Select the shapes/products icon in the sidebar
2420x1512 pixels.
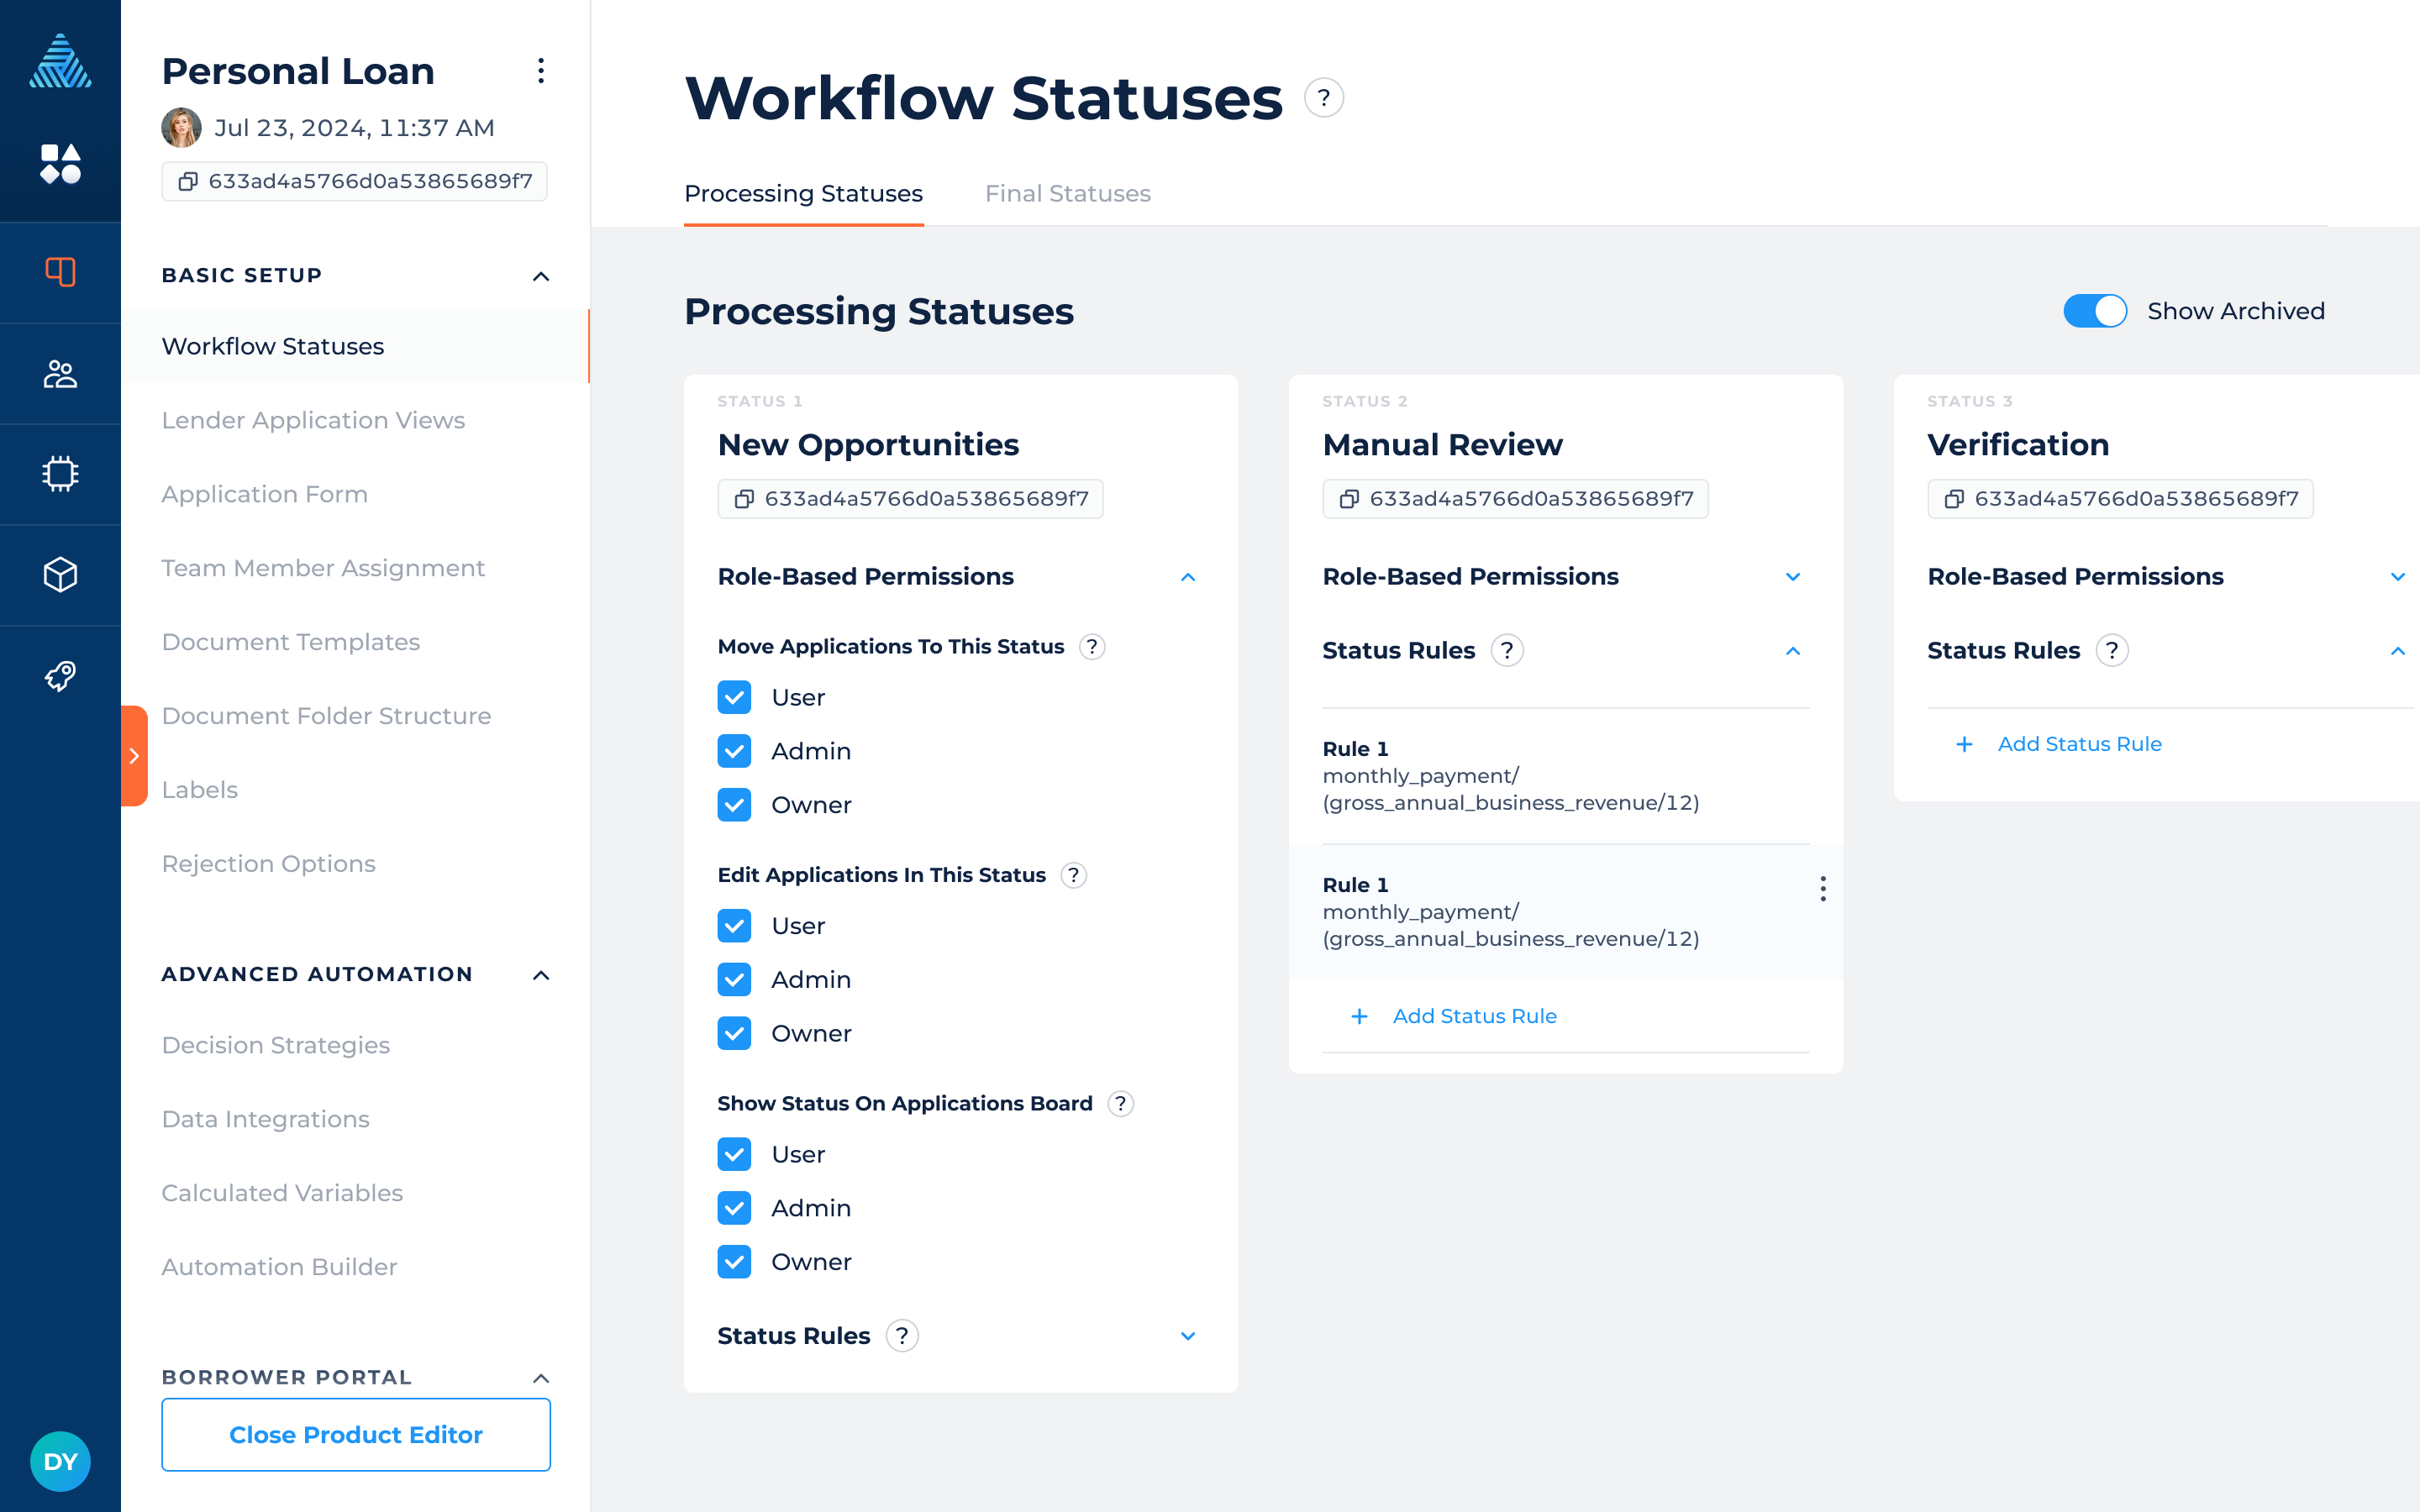60,162
